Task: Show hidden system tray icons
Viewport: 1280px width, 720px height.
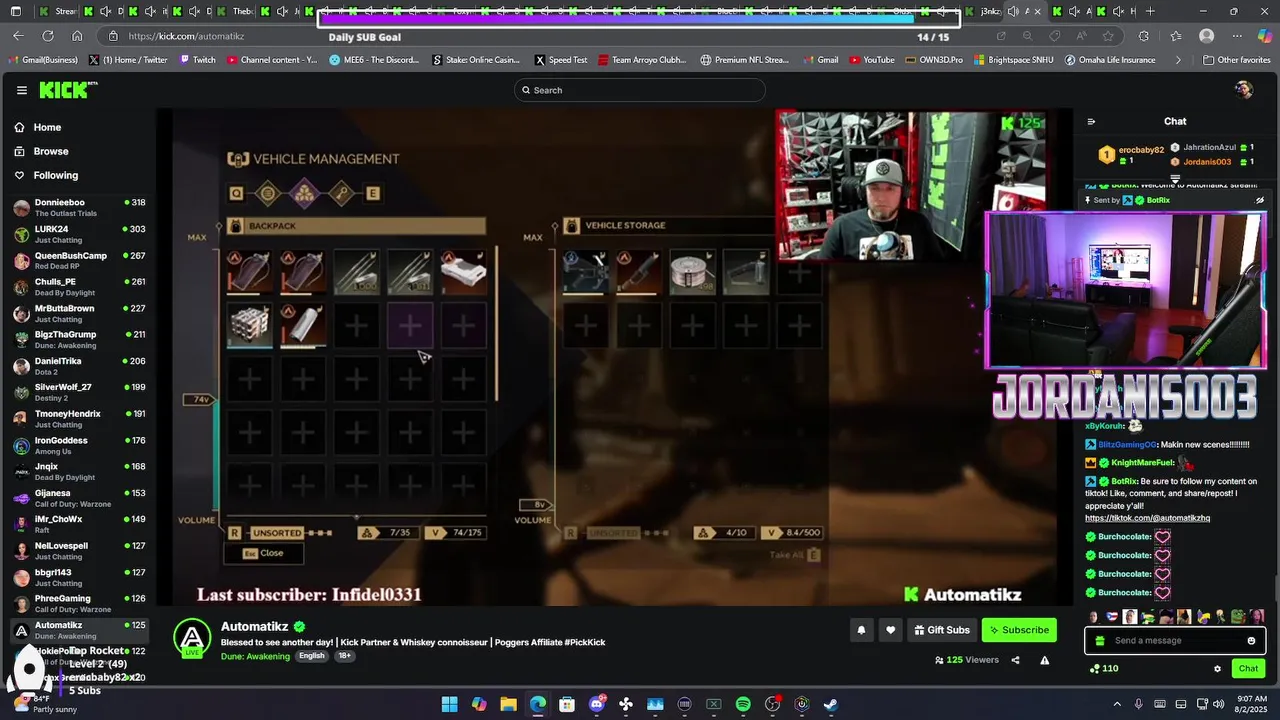Action: 1117,704
